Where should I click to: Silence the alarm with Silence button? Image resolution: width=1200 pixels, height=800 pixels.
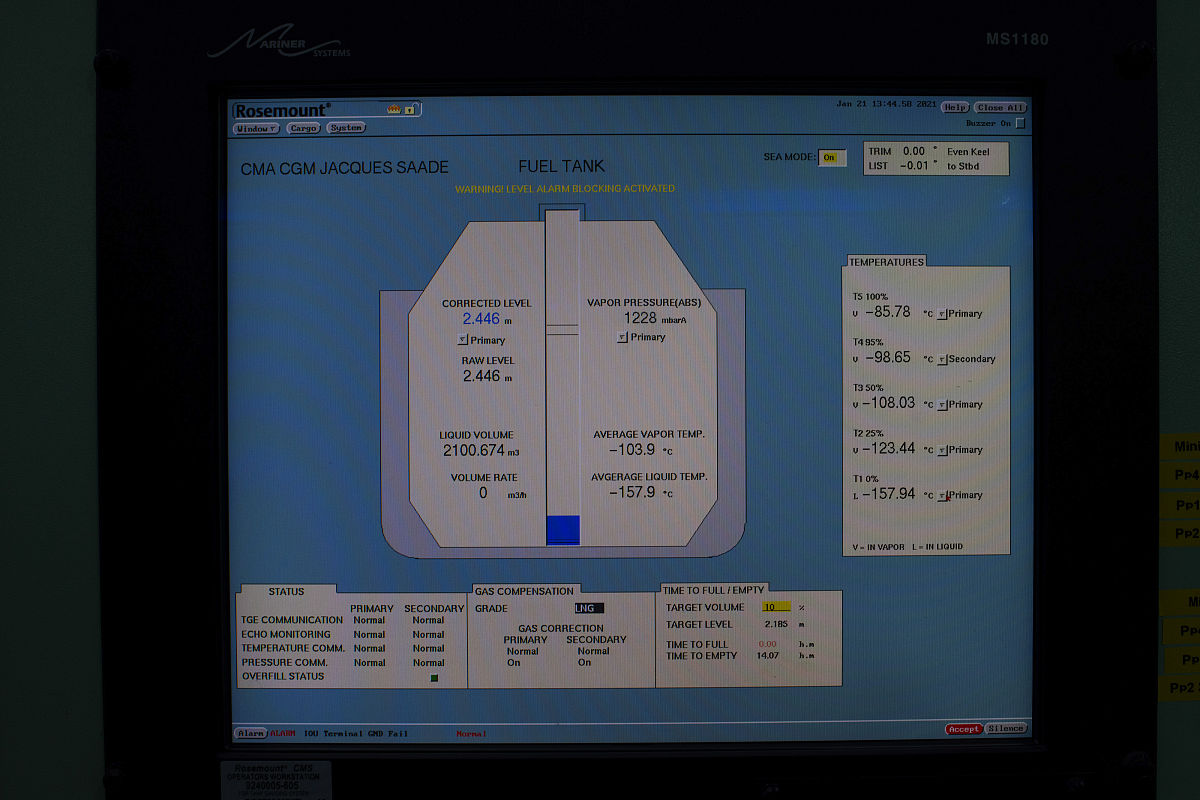(x=1006, y=729)
